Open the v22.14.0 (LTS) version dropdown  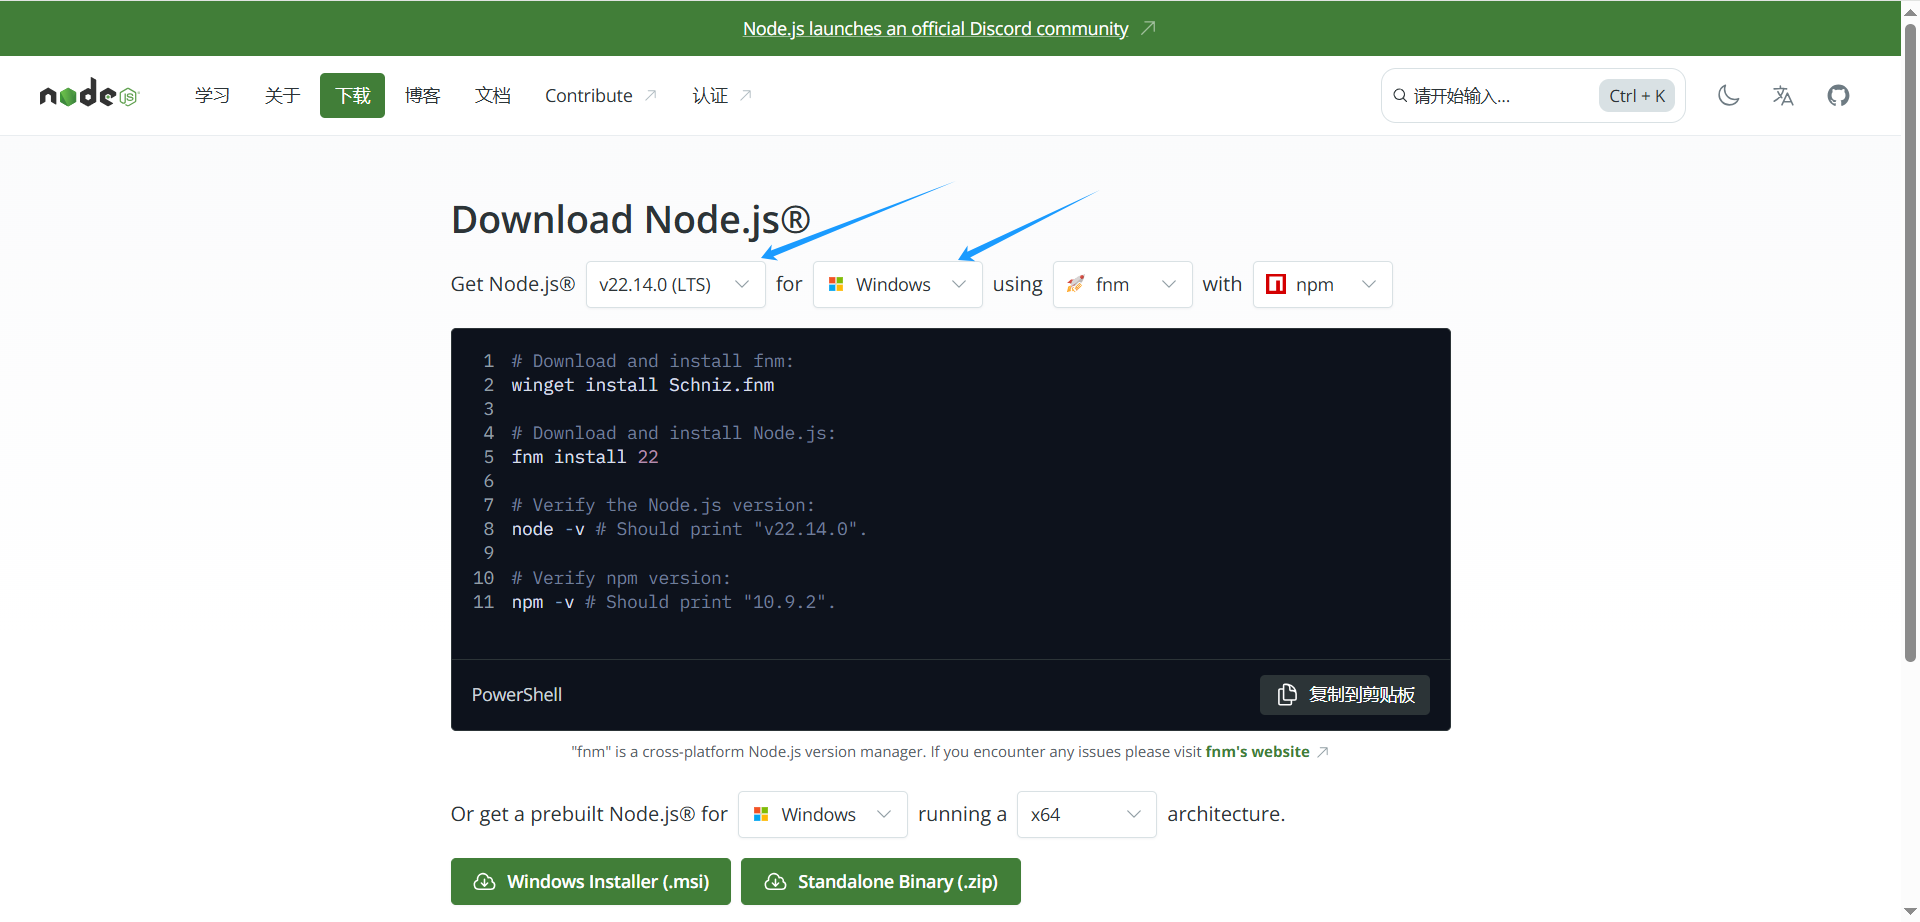pos(675,284)
